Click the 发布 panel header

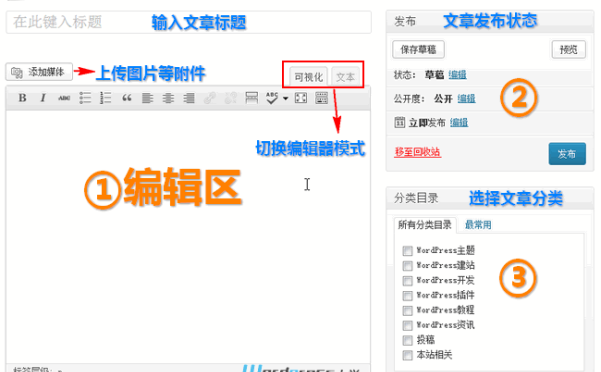tap(490, 22)
